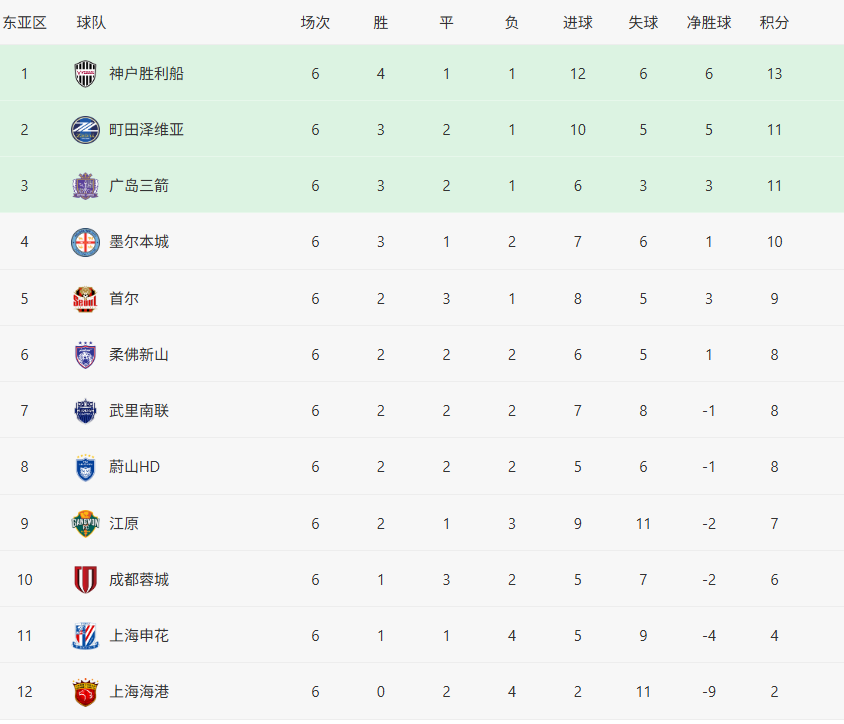844x724 pixels.
Task: Click the 首尔 team logo
Action: [x=85, y=298]
